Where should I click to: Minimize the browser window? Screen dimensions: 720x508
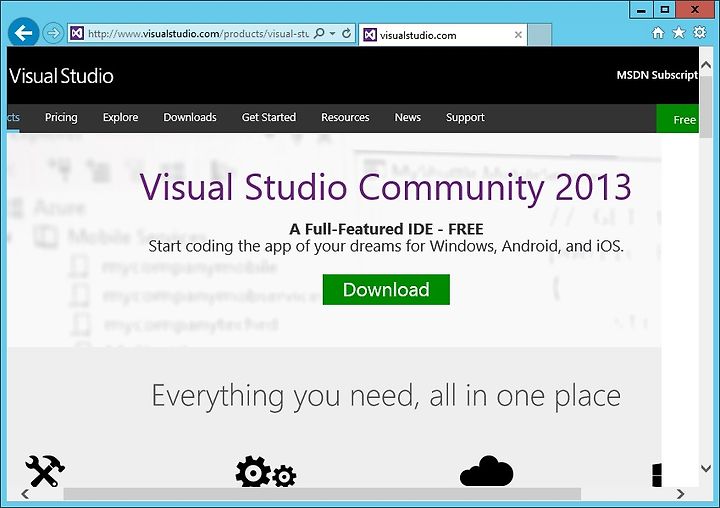click(641, 10)
